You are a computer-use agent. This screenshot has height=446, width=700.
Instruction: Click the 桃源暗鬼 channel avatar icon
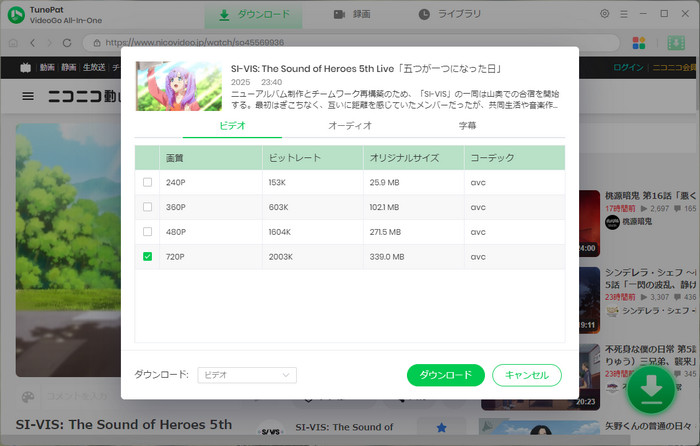tap(612, 222)
